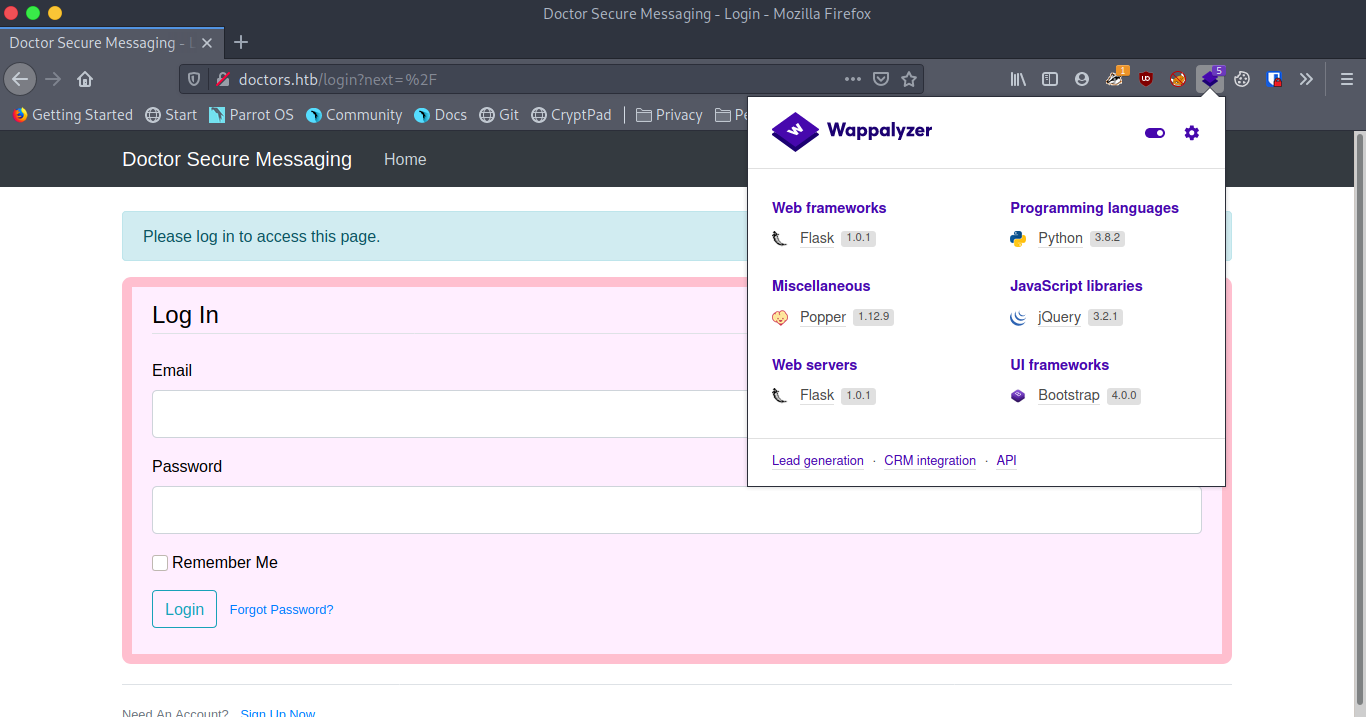Open a new browser tab

(x=241, y=42)
